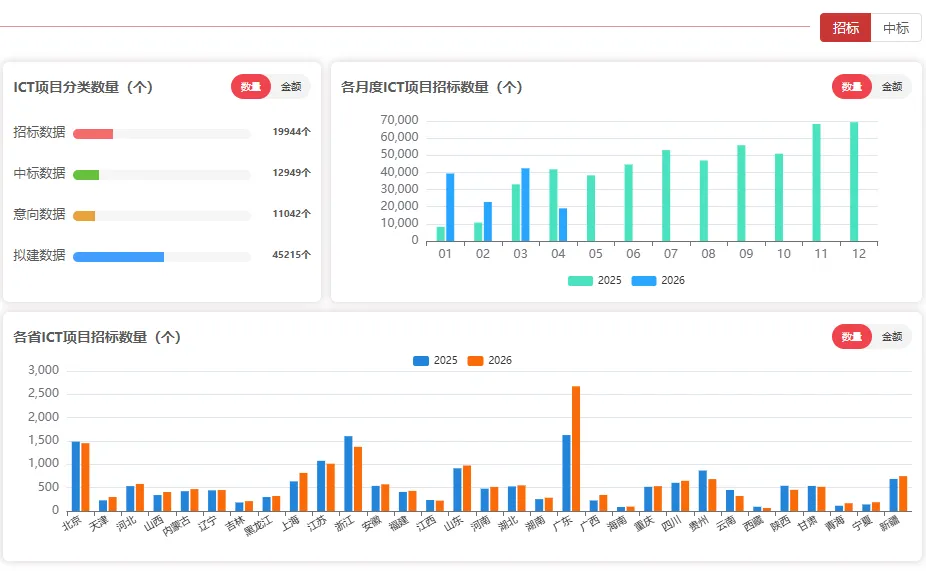Select 金额 in 各月度ICT项目招标数量 card
The image size is (926, 571).
(x=892, y=87)
